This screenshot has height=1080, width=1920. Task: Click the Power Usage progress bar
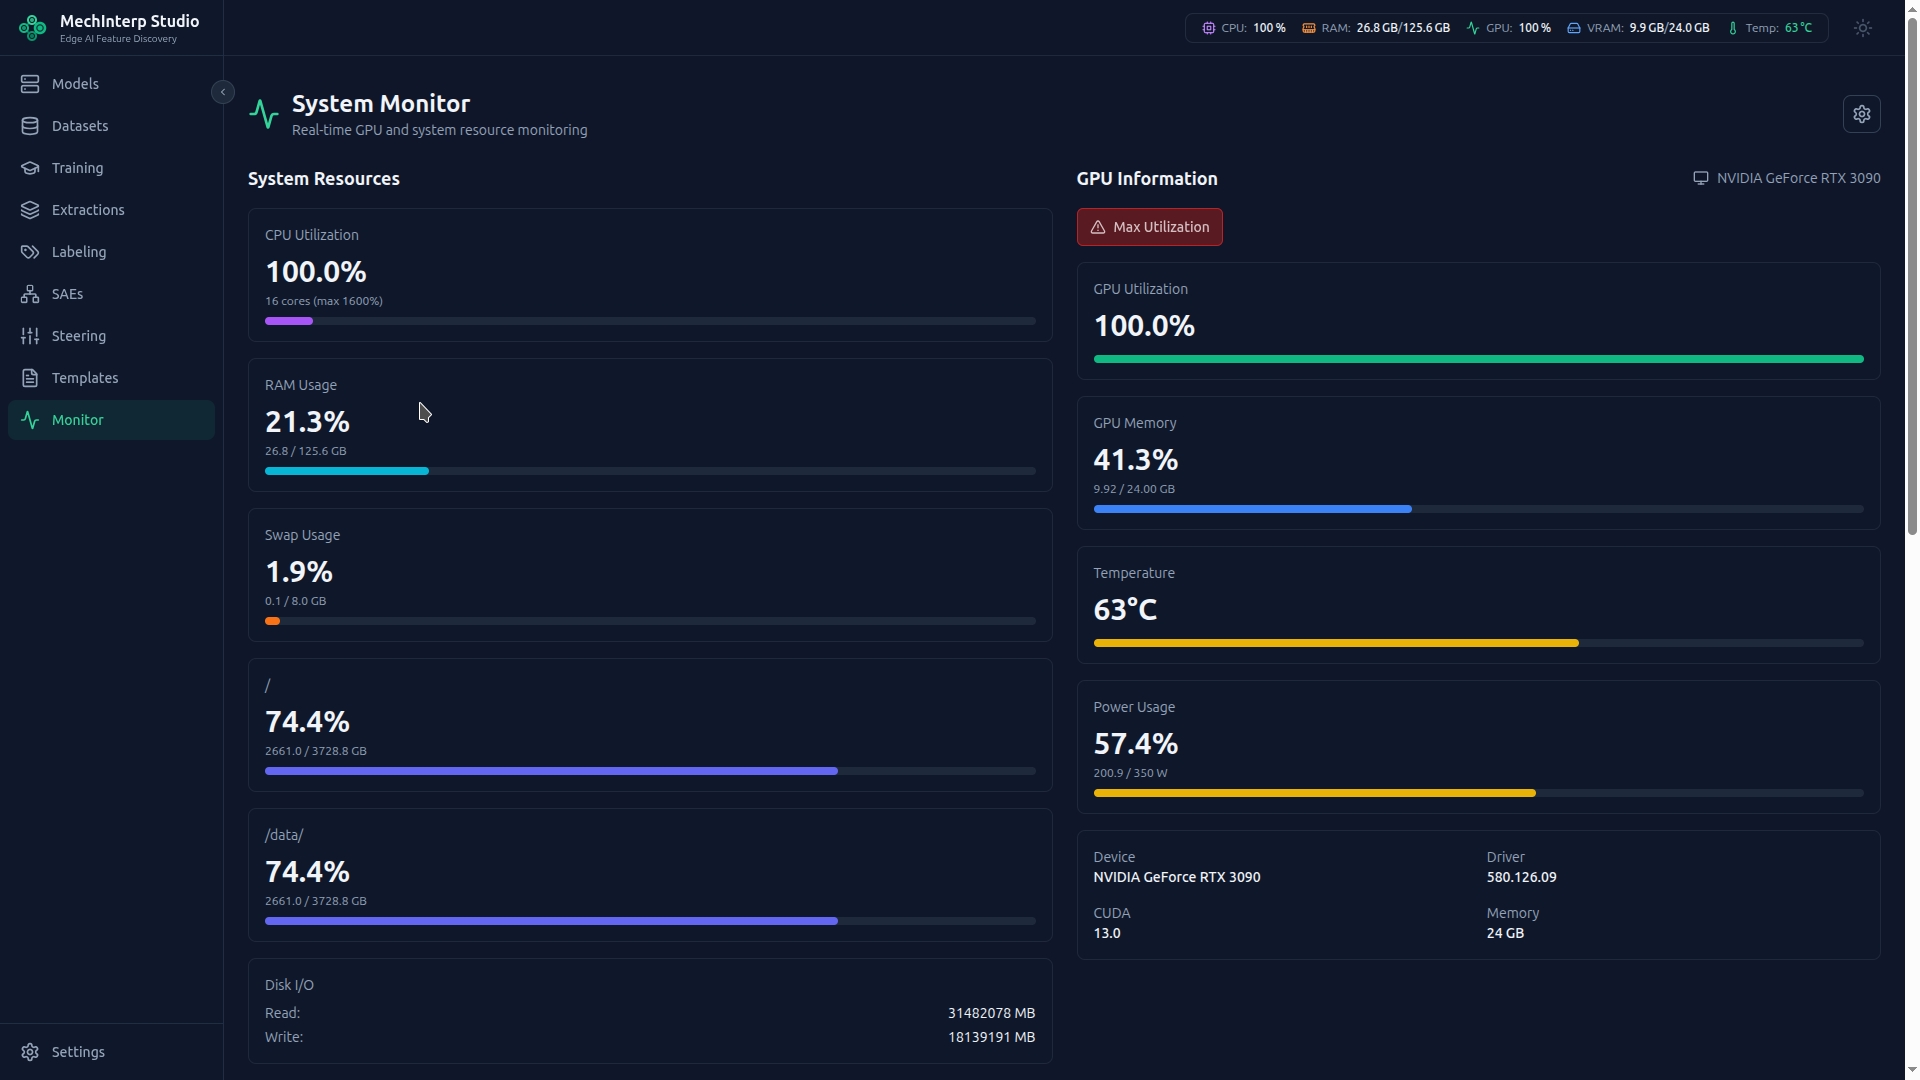click(x=1478, y=793)
